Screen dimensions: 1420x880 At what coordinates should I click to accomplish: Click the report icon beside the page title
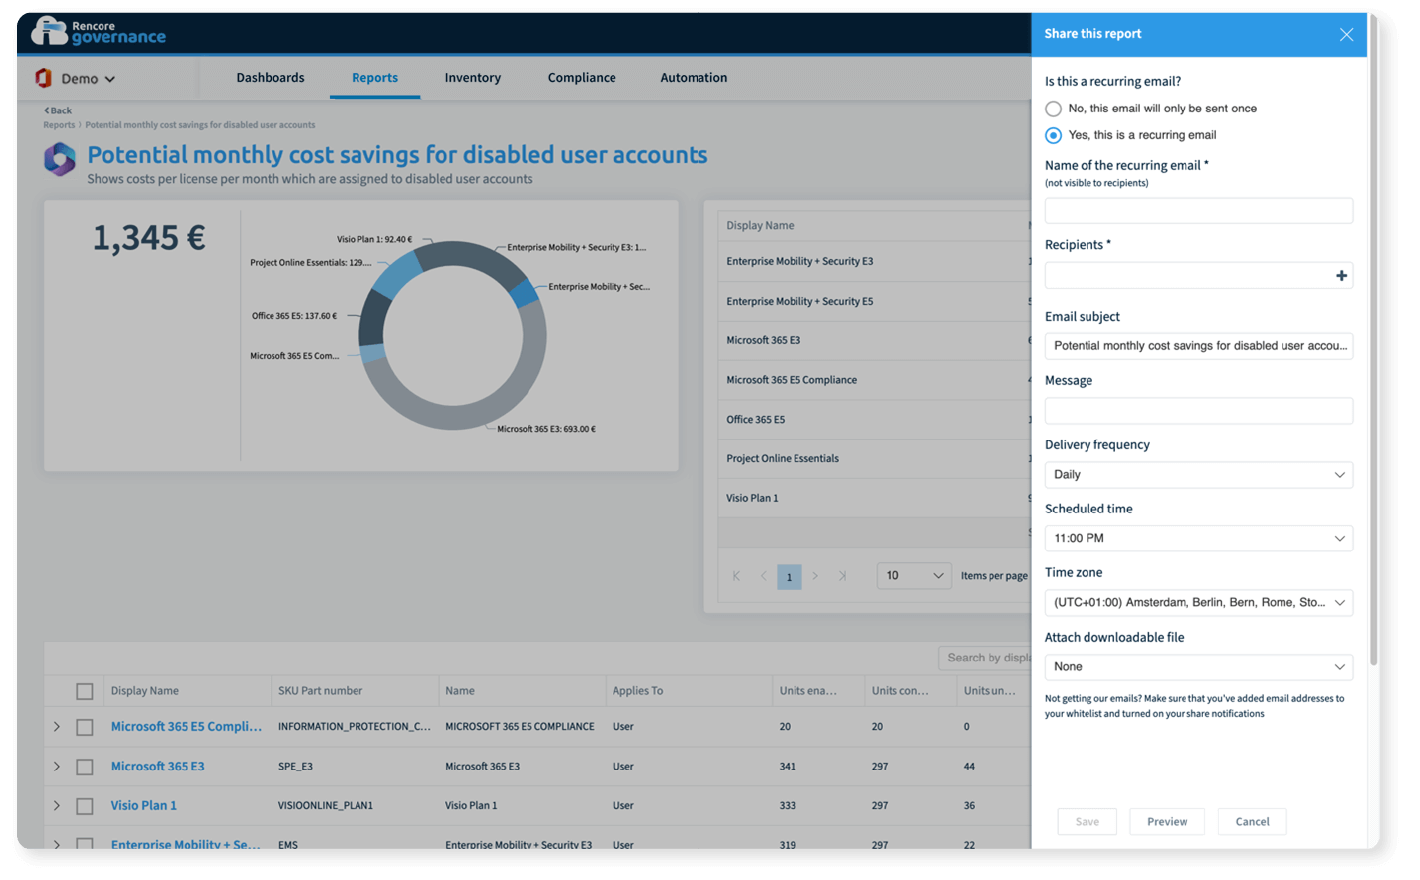pyautogui.click(x=60, y=159)
